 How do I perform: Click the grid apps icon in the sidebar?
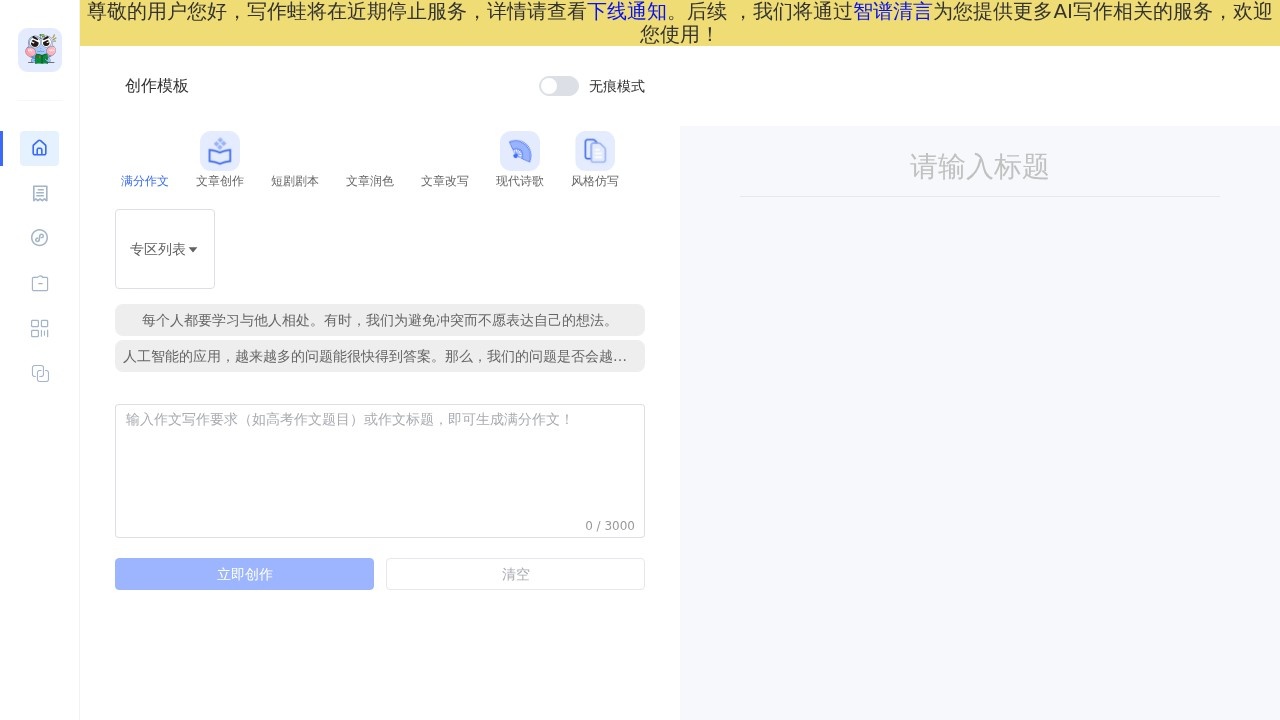coord(40,329)
